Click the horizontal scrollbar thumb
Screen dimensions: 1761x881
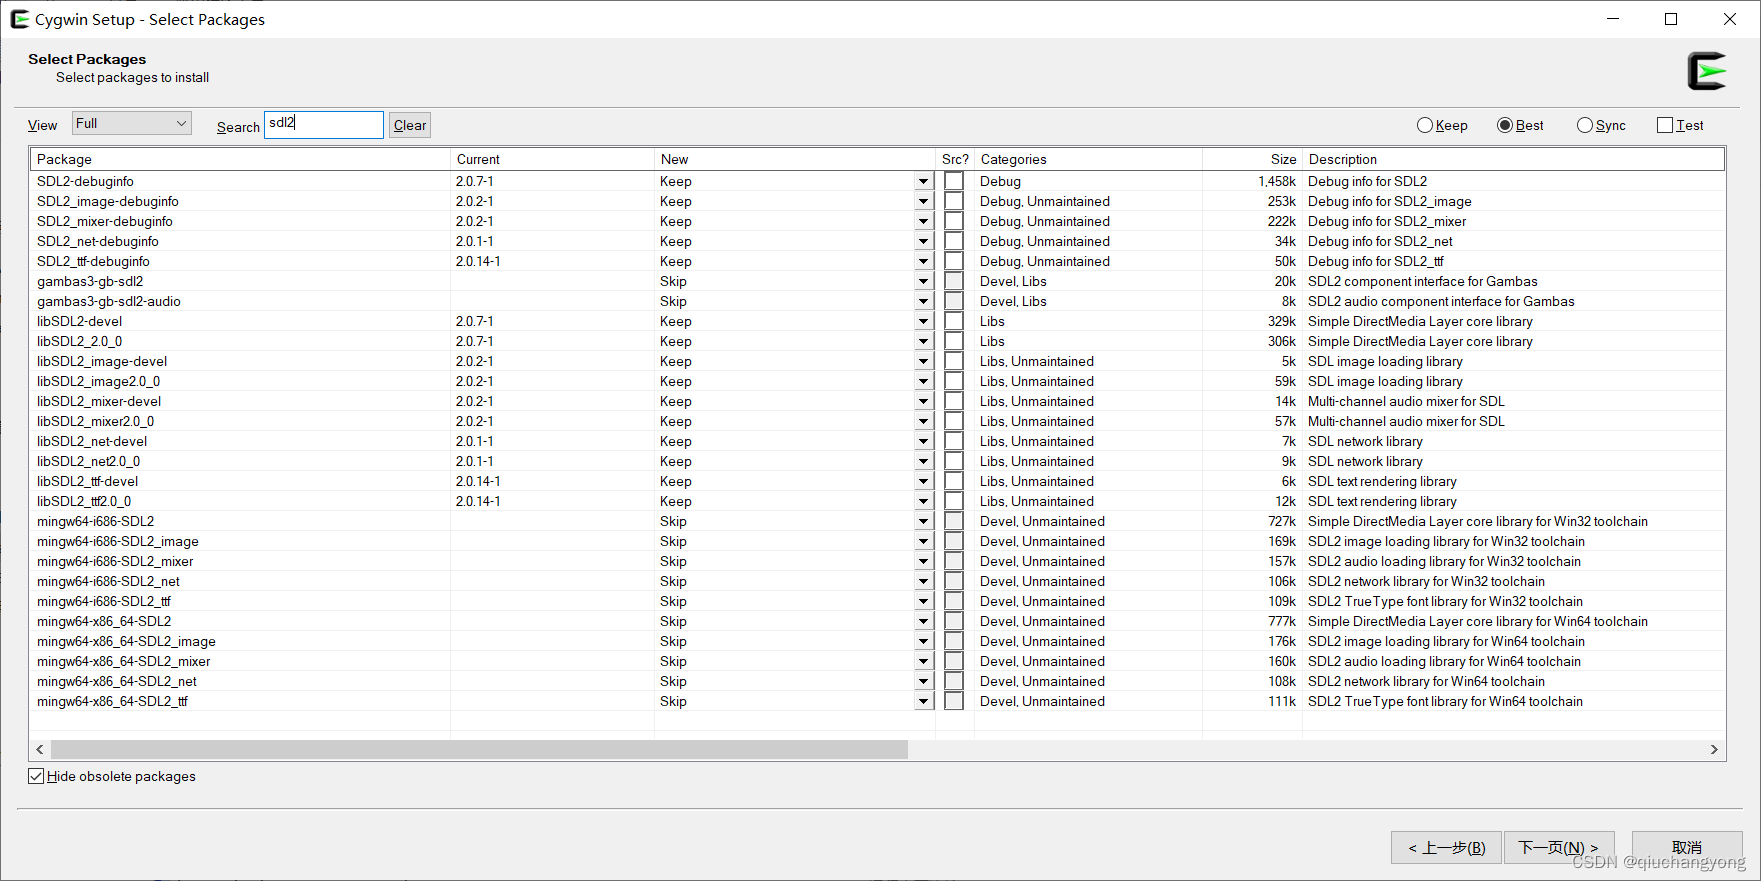pos(479,749)
